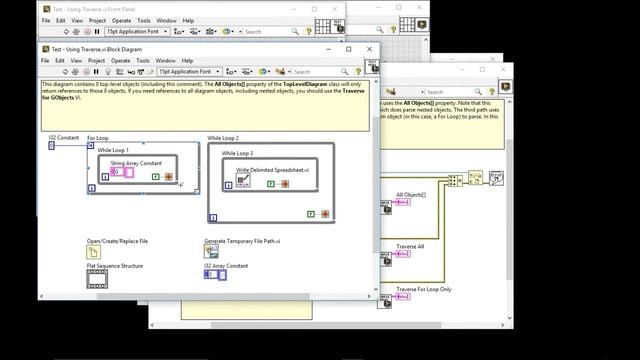Viewport: 640px width, 360px height.
Task: Click magnifier search icon in Block Diagram
Action: (344, 72)
